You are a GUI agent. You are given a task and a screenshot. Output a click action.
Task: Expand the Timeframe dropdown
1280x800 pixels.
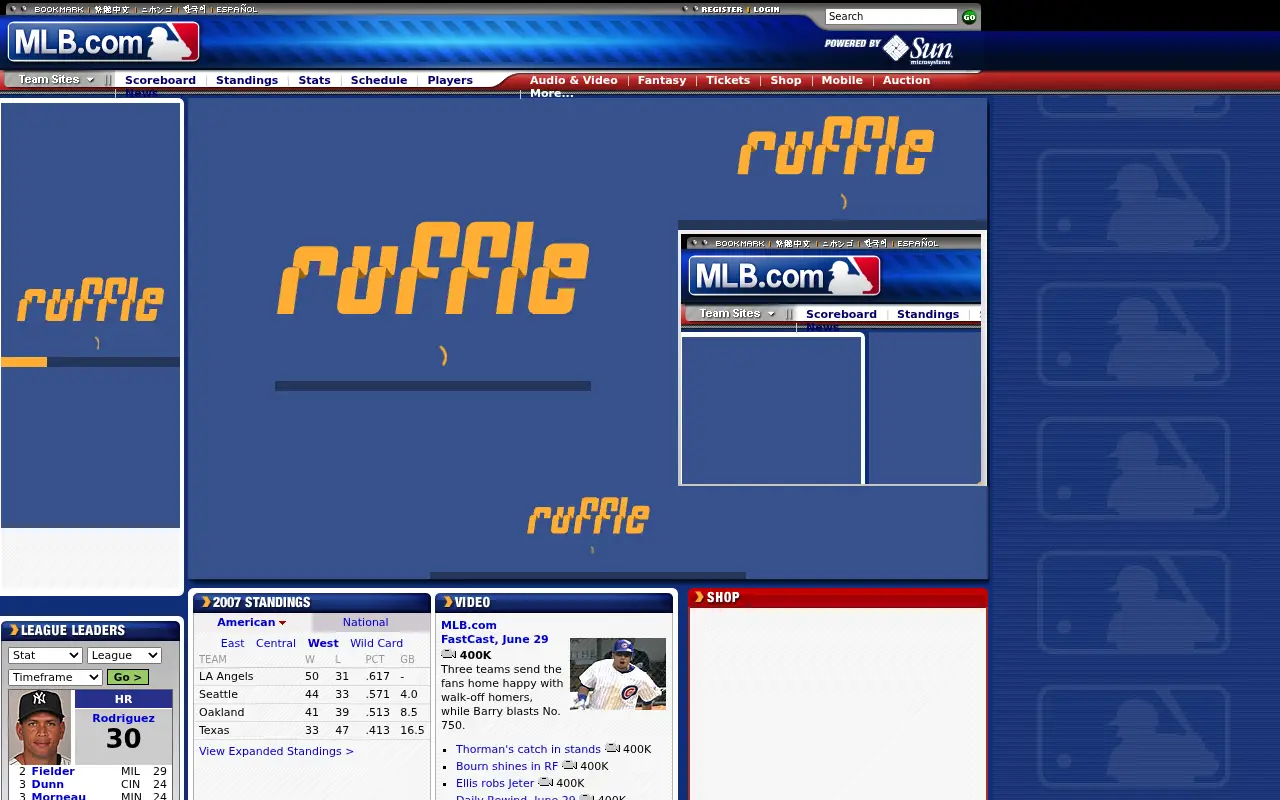pyautogui.click(x=55, y=677)
